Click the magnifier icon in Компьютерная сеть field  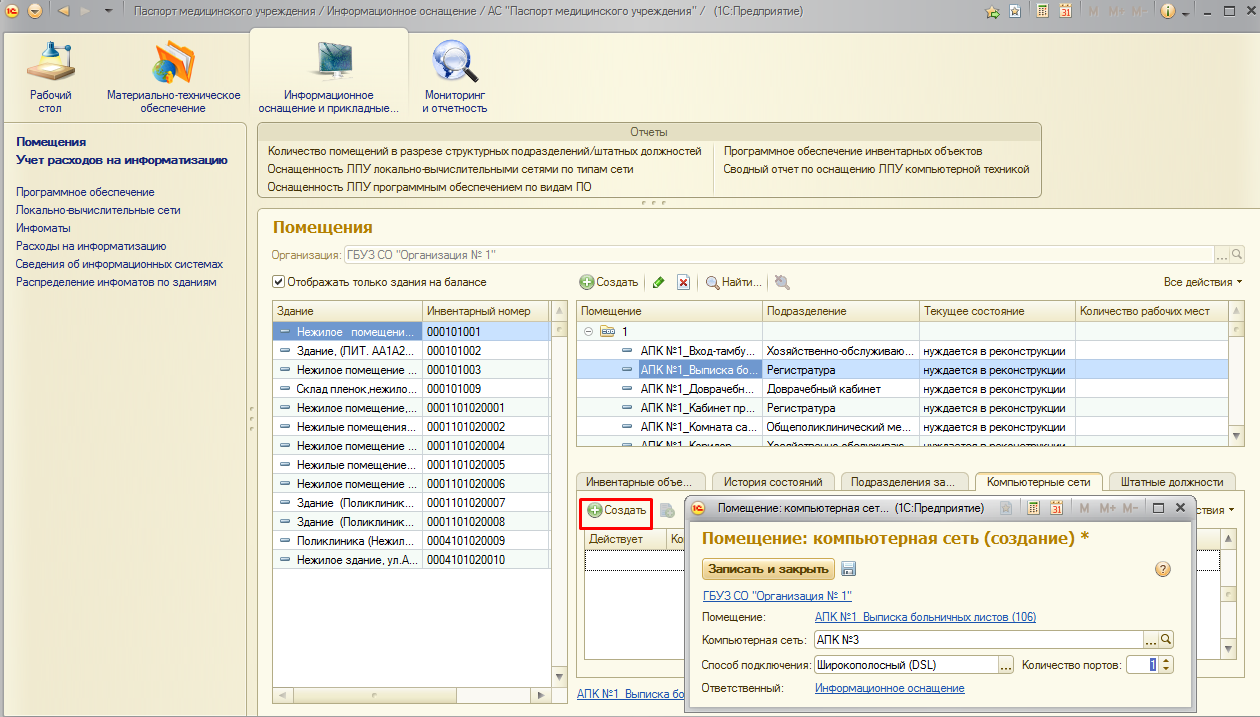coord(1166,640)
